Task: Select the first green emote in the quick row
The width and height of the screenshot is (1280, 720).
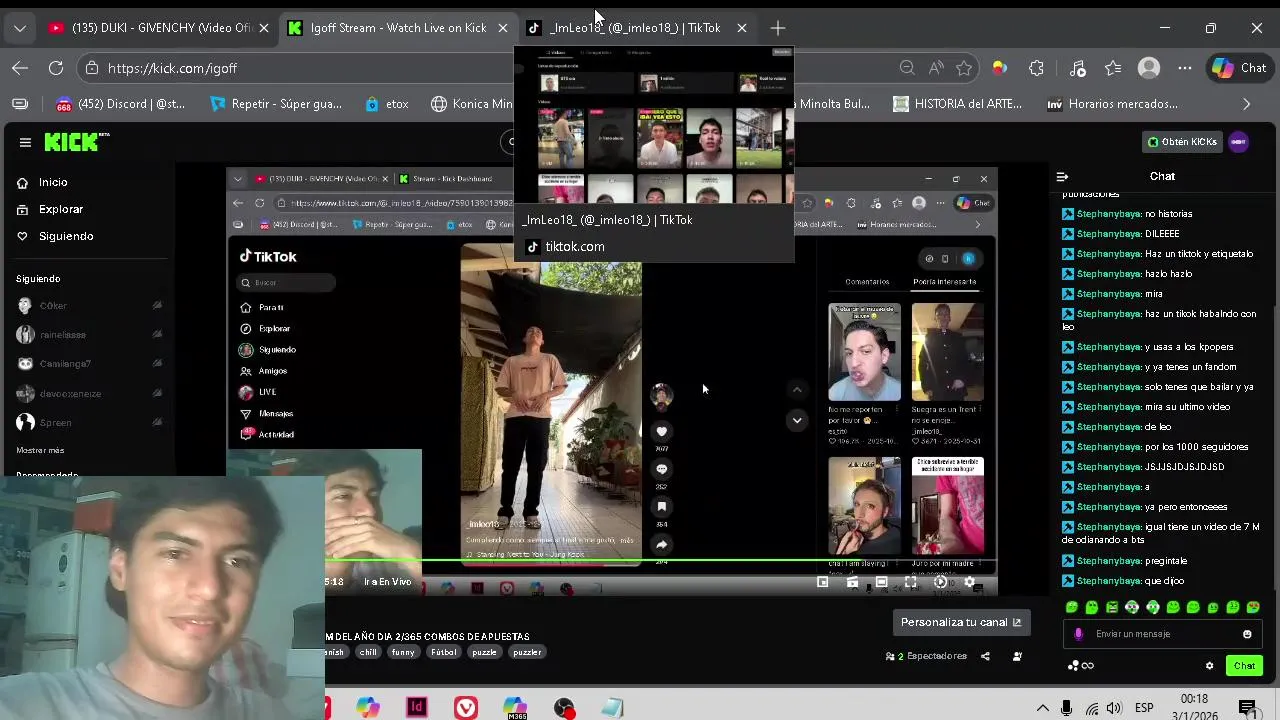Action: pyautogui.click(x=1071, y=607)
